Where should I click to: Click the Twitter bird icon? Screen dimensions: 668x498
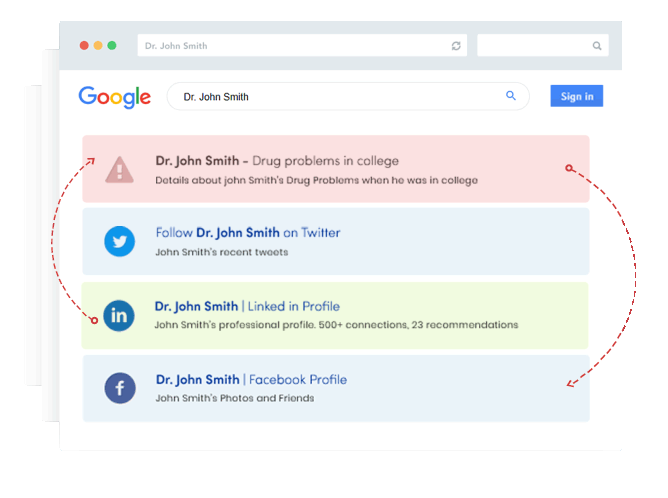(120, 241)
